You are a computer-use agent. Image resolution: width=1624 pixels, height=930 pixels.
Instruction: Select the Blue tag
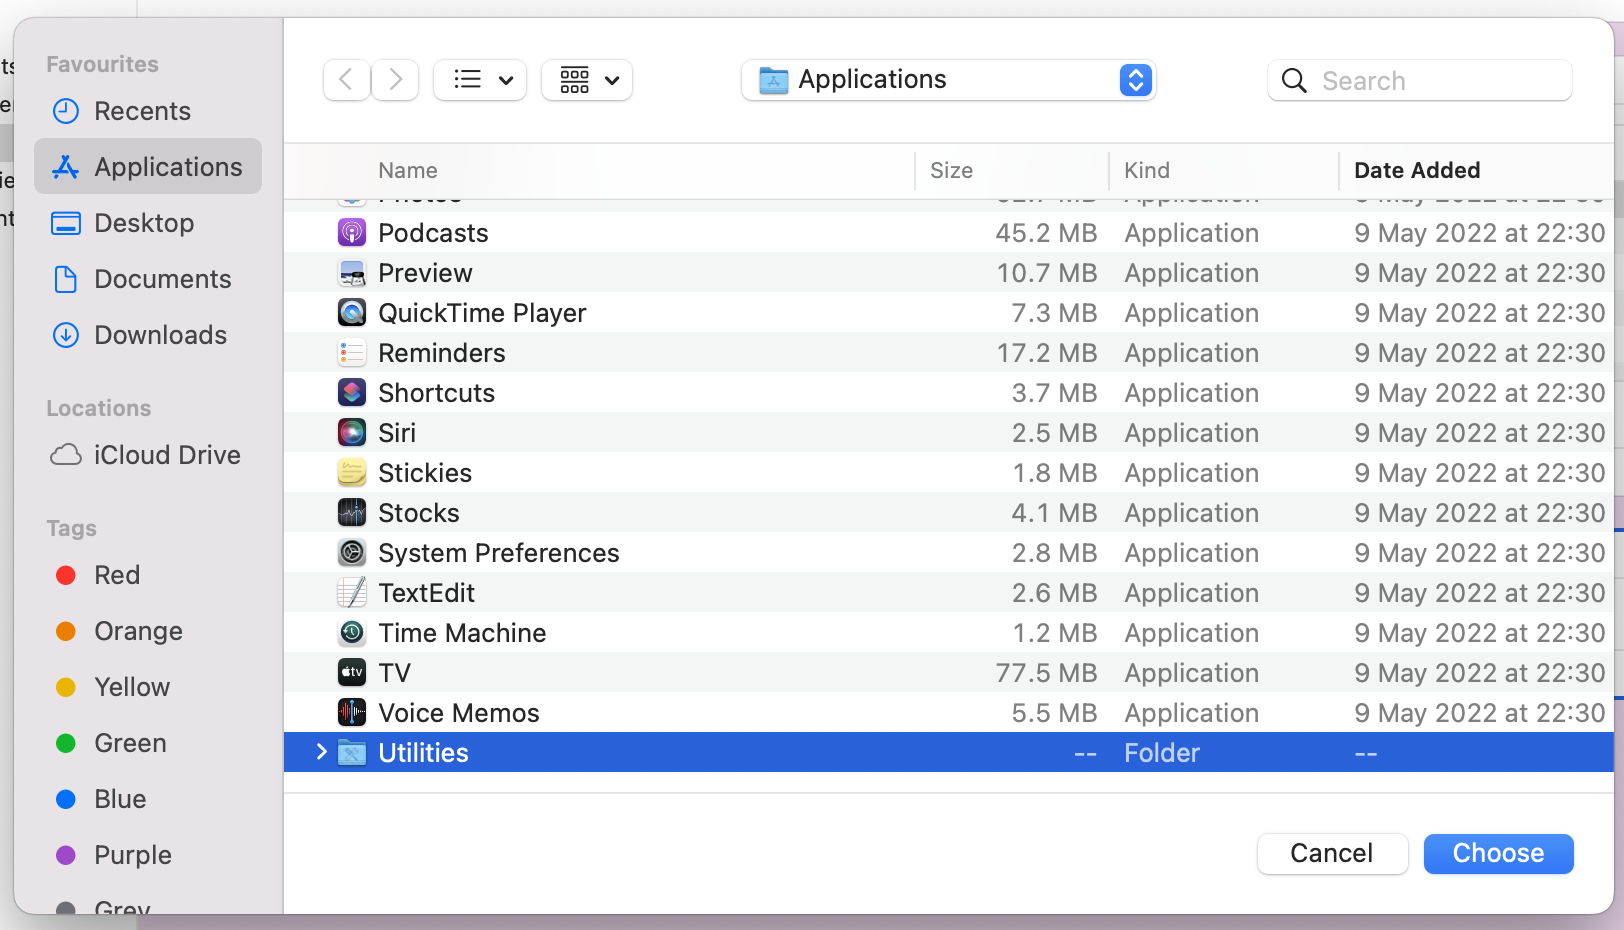pos(148,799)
